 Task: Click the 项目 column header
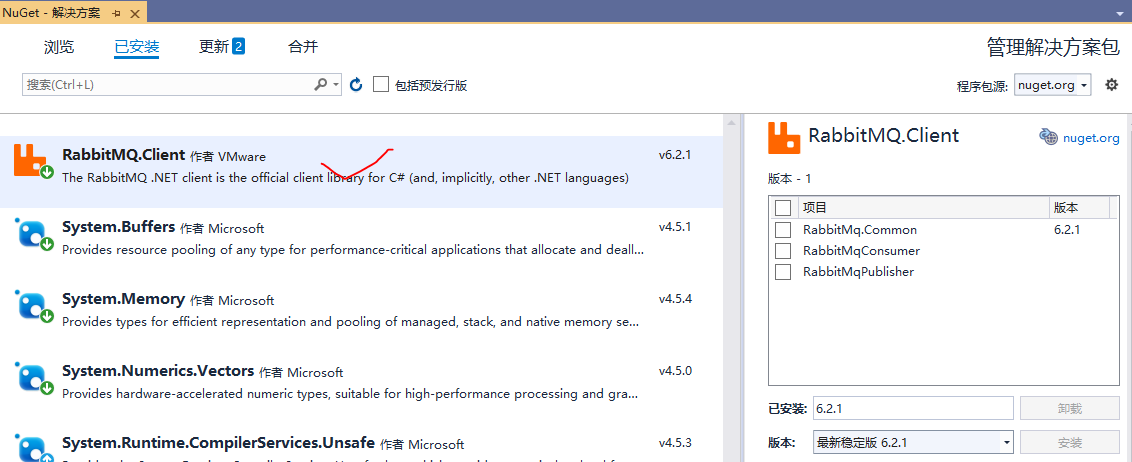tap(923, 208)
